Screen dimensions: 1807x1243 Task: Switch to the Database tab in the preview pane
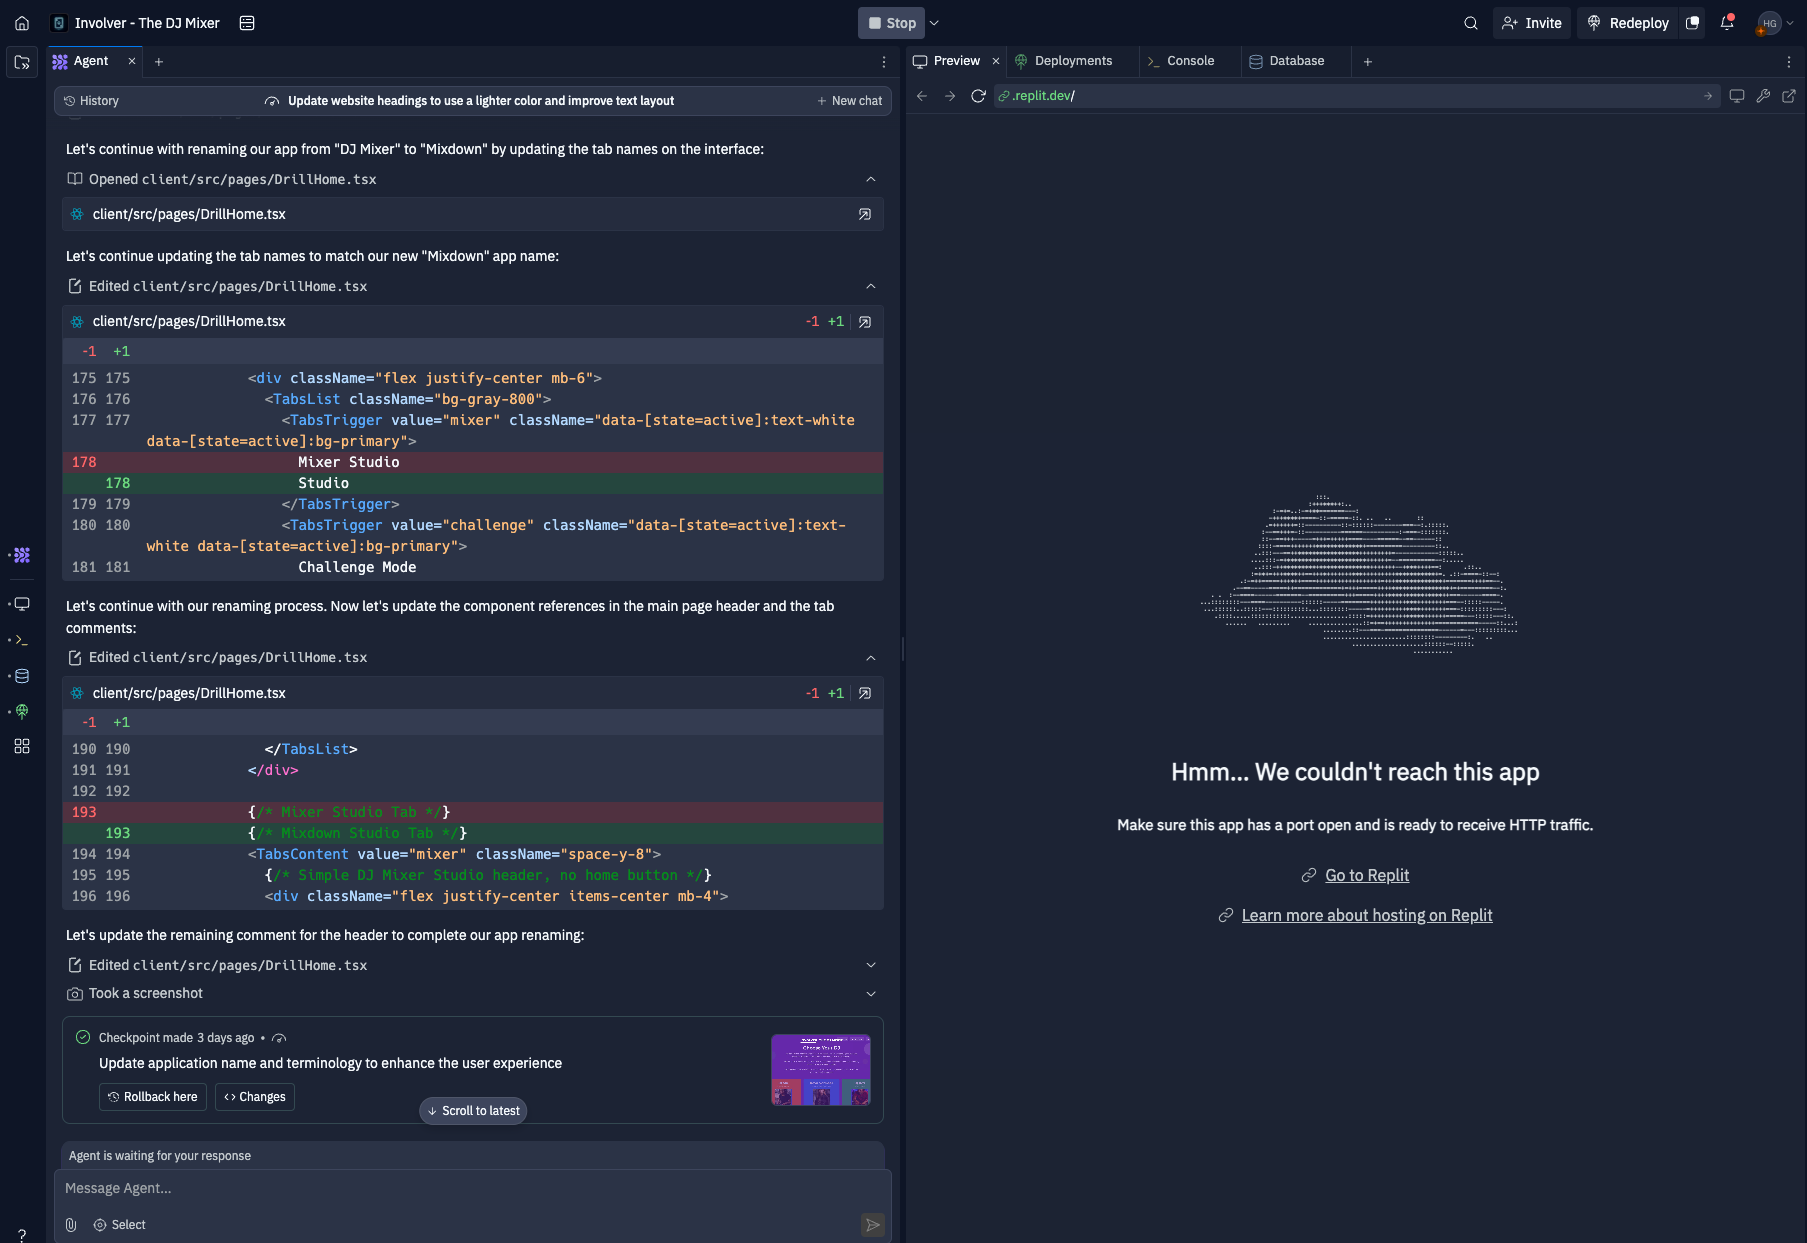(x=1294, y=61)
